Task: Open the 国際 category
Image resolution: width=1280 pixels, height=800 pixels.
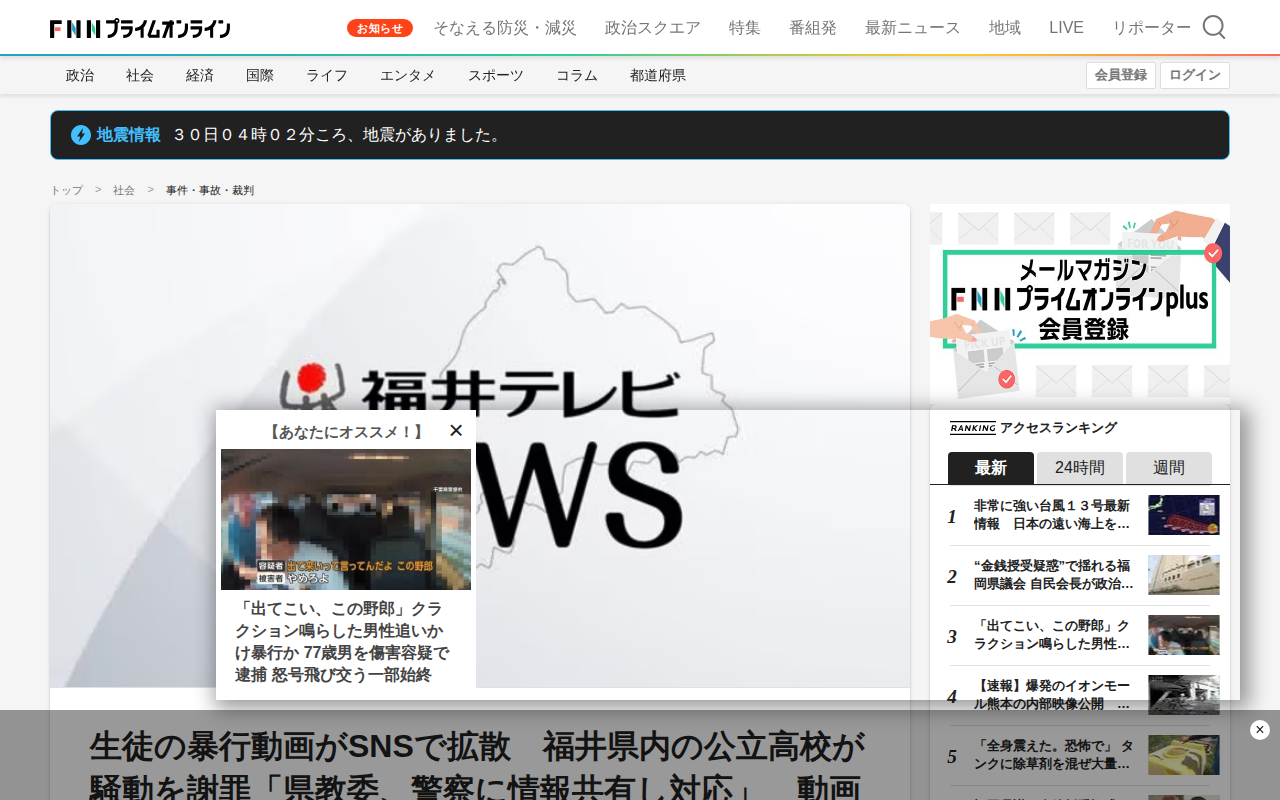Action: pos(260,75)
